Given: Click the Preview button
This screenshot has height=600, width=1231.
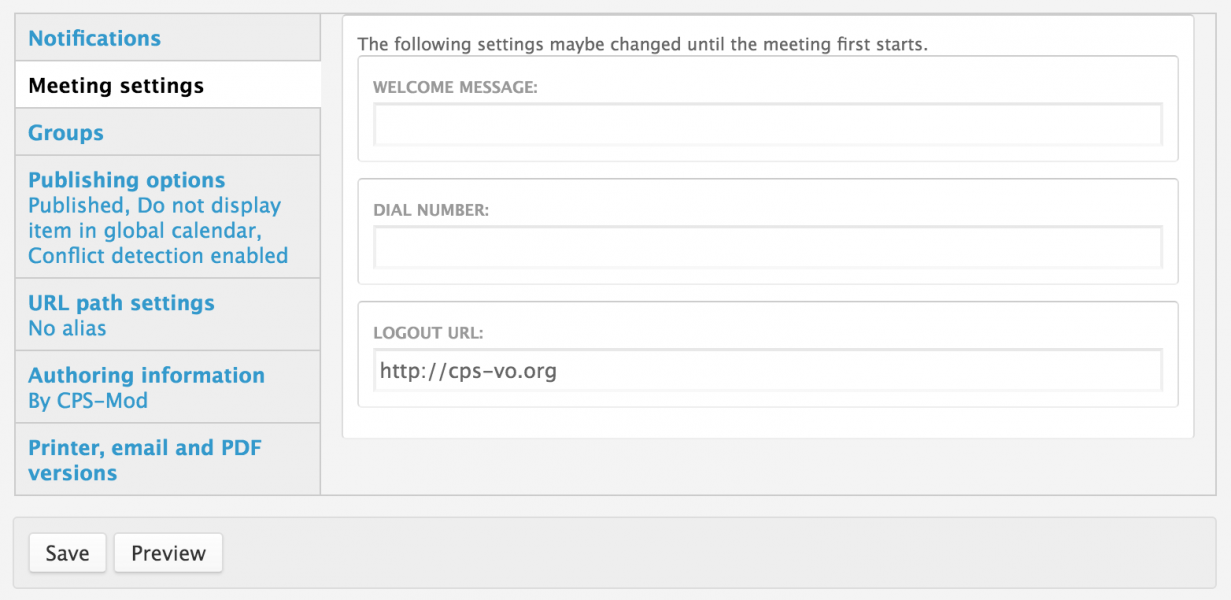Looking at the screenshot, I should click(168, 553).
